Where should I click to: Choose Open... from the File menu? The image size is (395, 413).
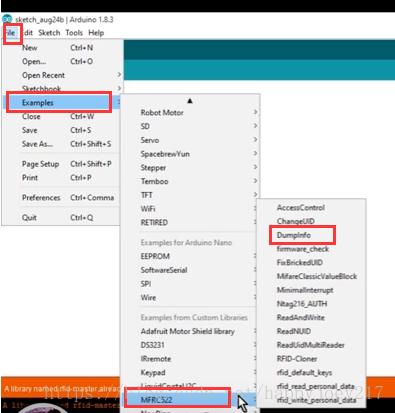(63, 61)
